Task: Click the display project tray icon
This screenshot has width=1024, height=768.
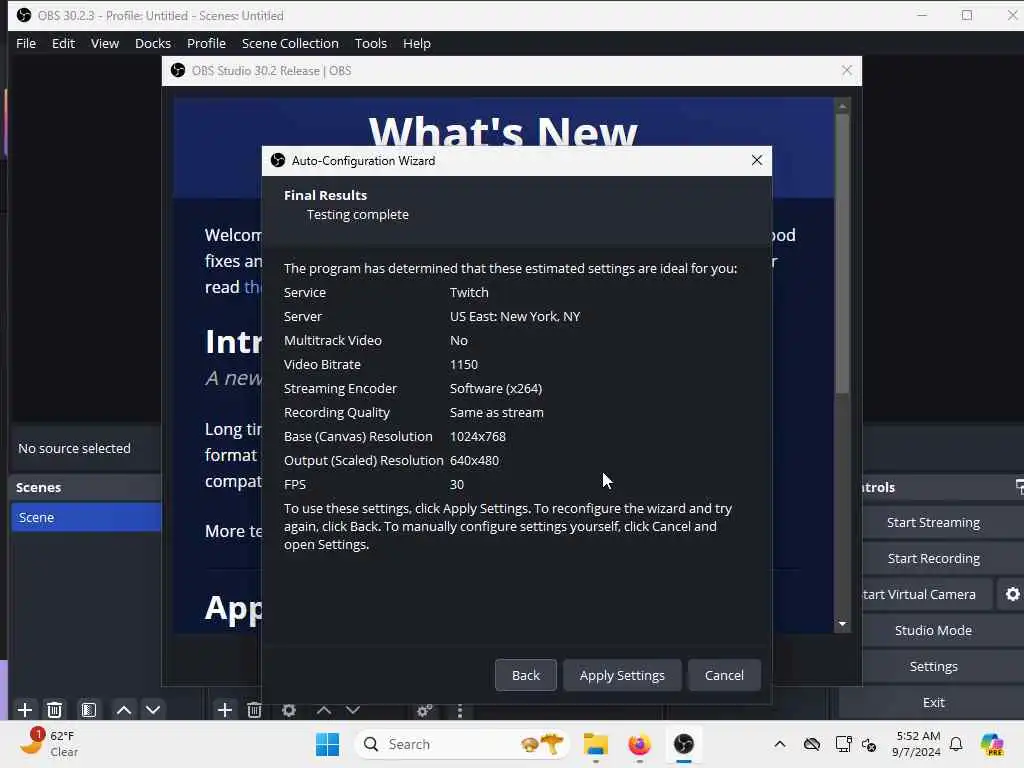Action: [x=843, y=744]
